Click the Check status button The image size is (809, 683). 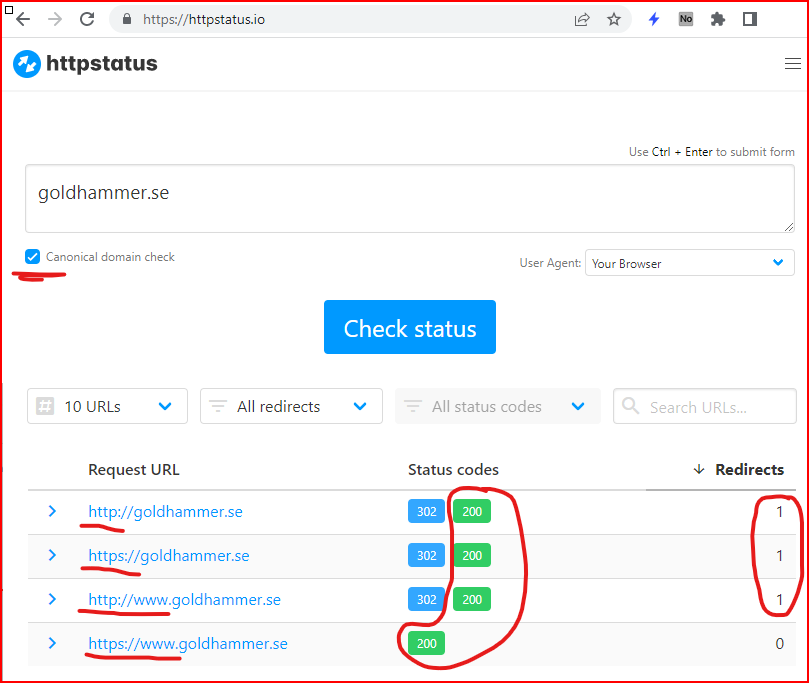[410, 327]
